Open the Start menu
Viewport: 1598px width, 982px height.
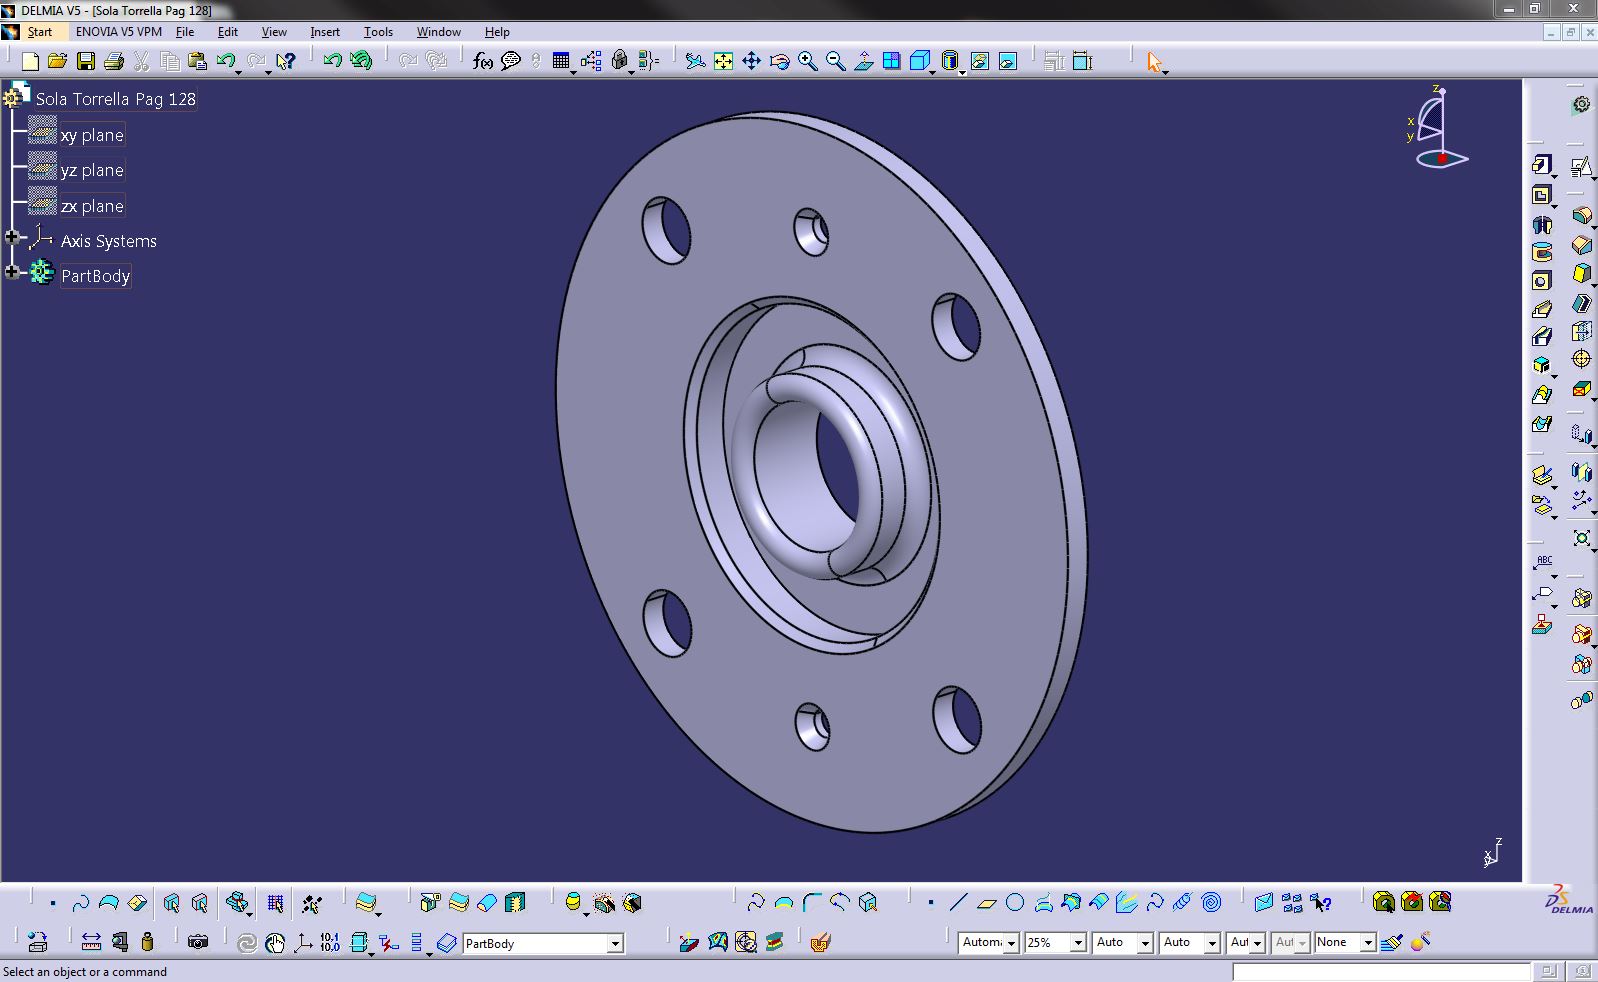[x=39, y=32]
